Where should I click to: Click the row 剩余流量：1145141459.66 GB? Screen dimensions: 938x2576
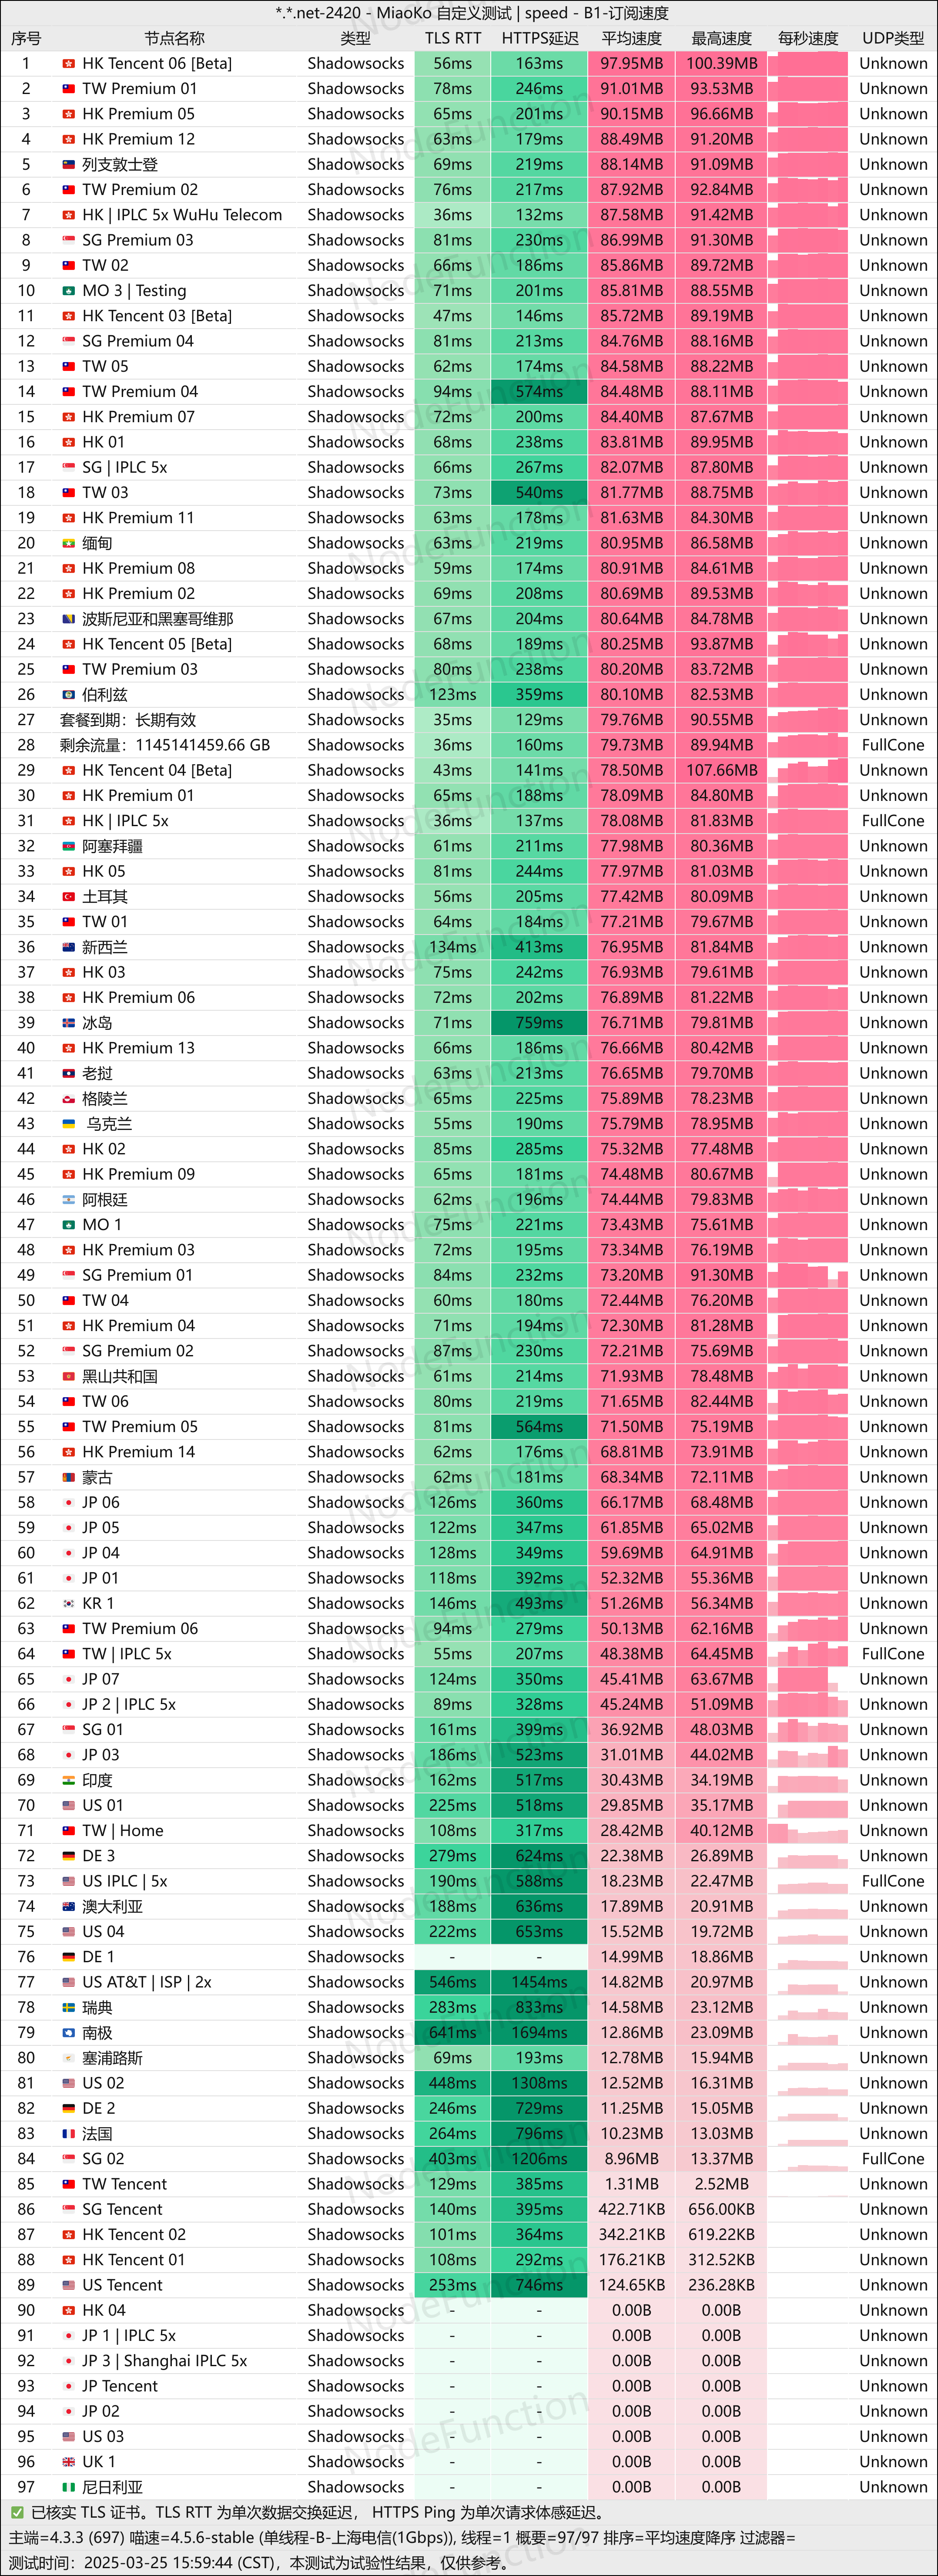(469, 745)
